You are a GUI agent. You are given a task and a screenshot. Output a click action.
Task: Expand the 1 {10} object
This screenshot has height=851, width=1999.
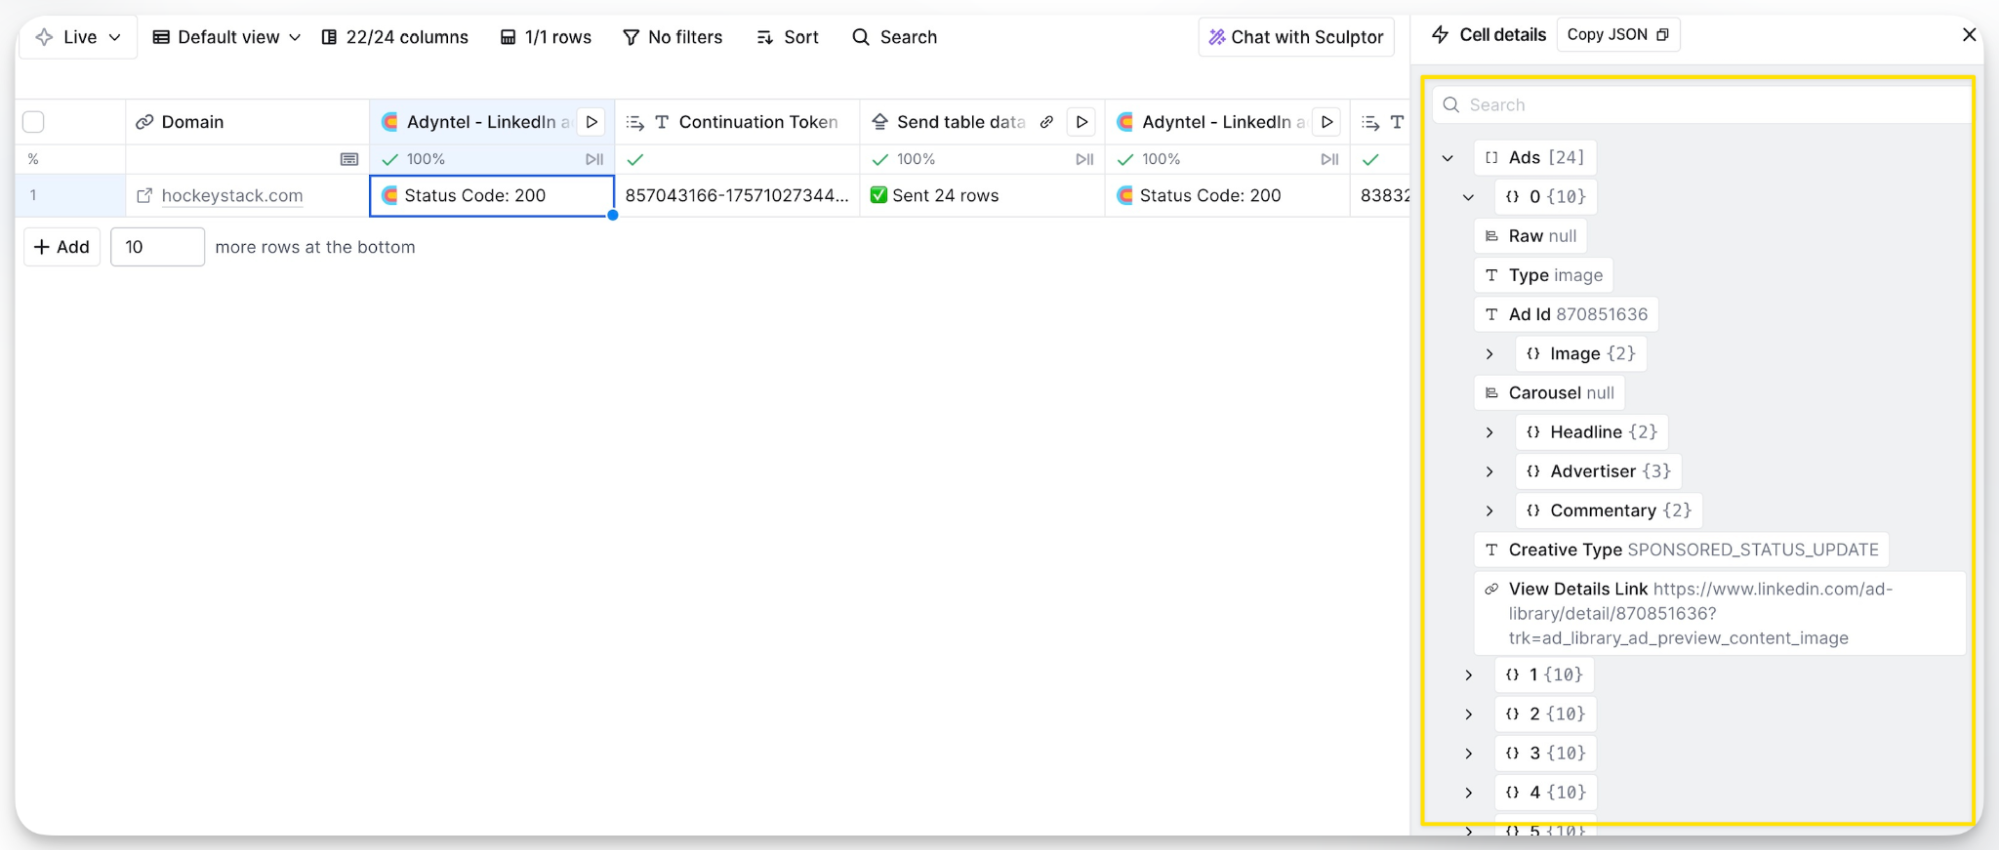click(x=1469, y=675)
